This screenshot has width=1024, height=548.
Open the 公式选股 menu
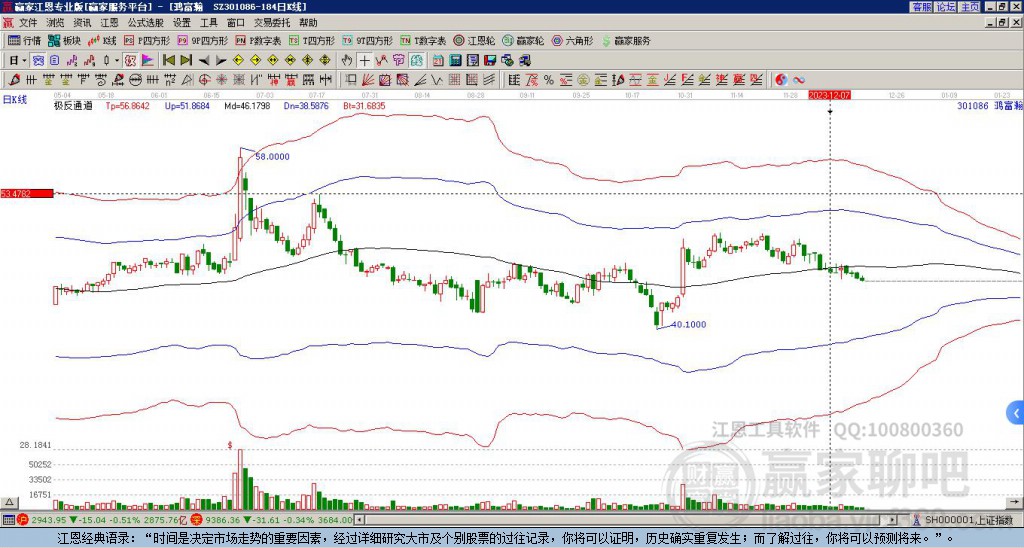click(146, 23)
